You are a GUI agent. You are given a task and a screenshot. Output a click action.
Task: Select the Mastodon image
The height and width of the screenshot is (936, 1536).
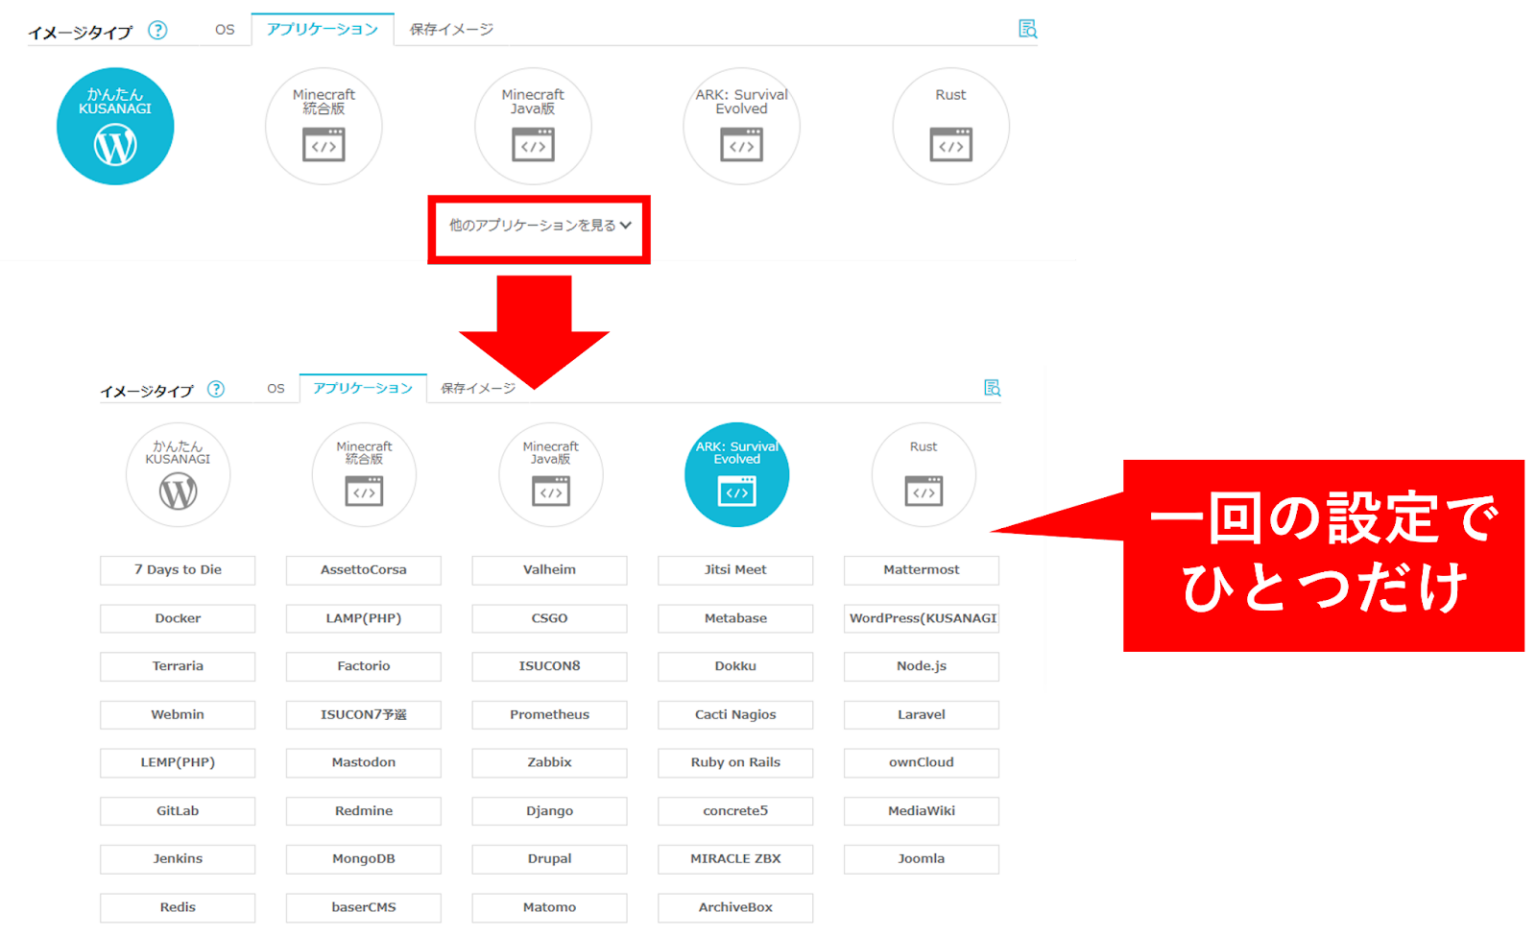(363, 762)
